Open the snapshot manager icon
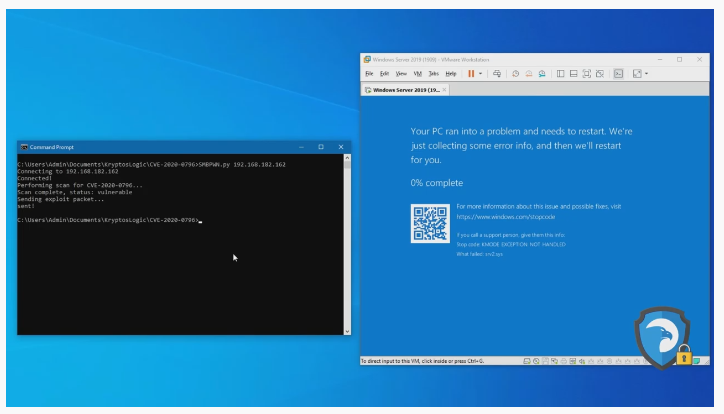Viewport: 724px width, 414px height. (542, 74)
